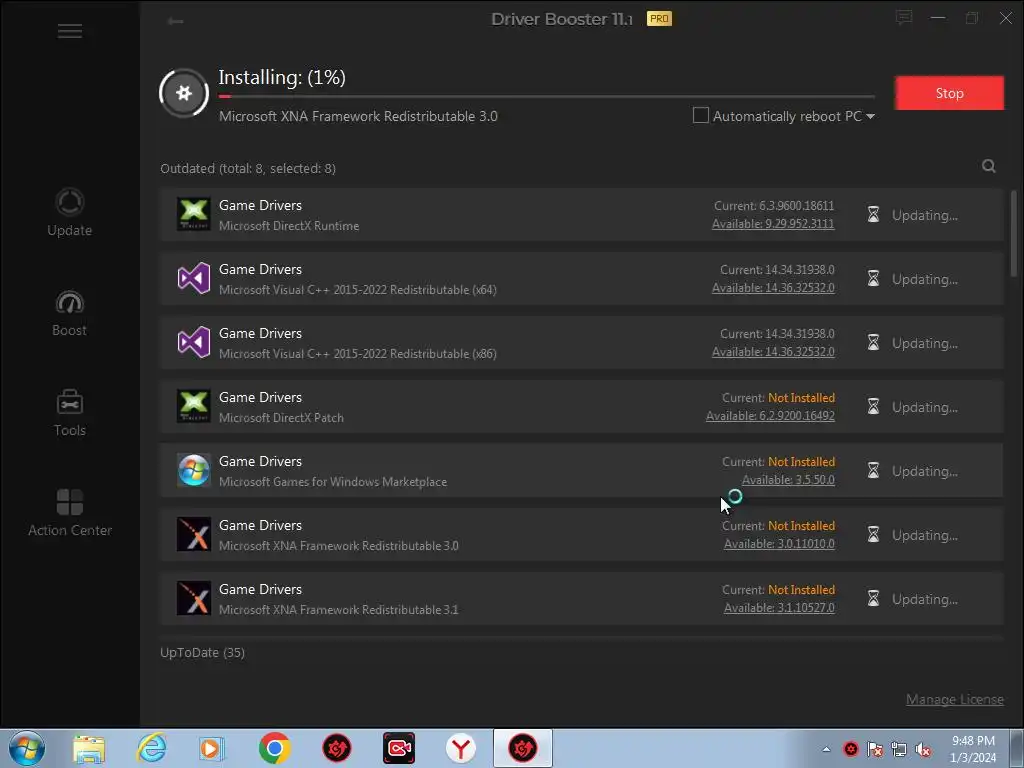Show hidden system tray icons
Viewport: 1024px width, 768px height.
[x=826, y=749]
